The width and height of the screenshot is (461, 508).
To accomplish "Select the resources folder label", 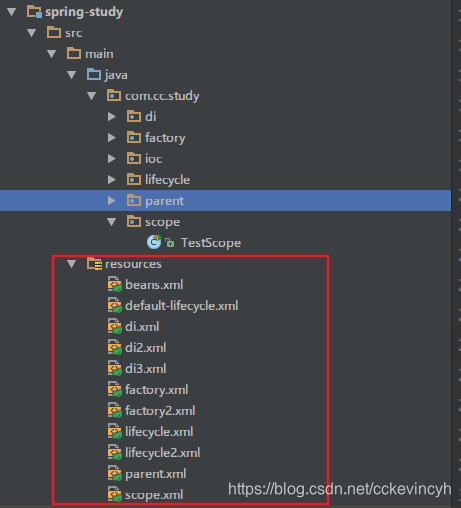I will pyautogui.click(x=133, y=264).
